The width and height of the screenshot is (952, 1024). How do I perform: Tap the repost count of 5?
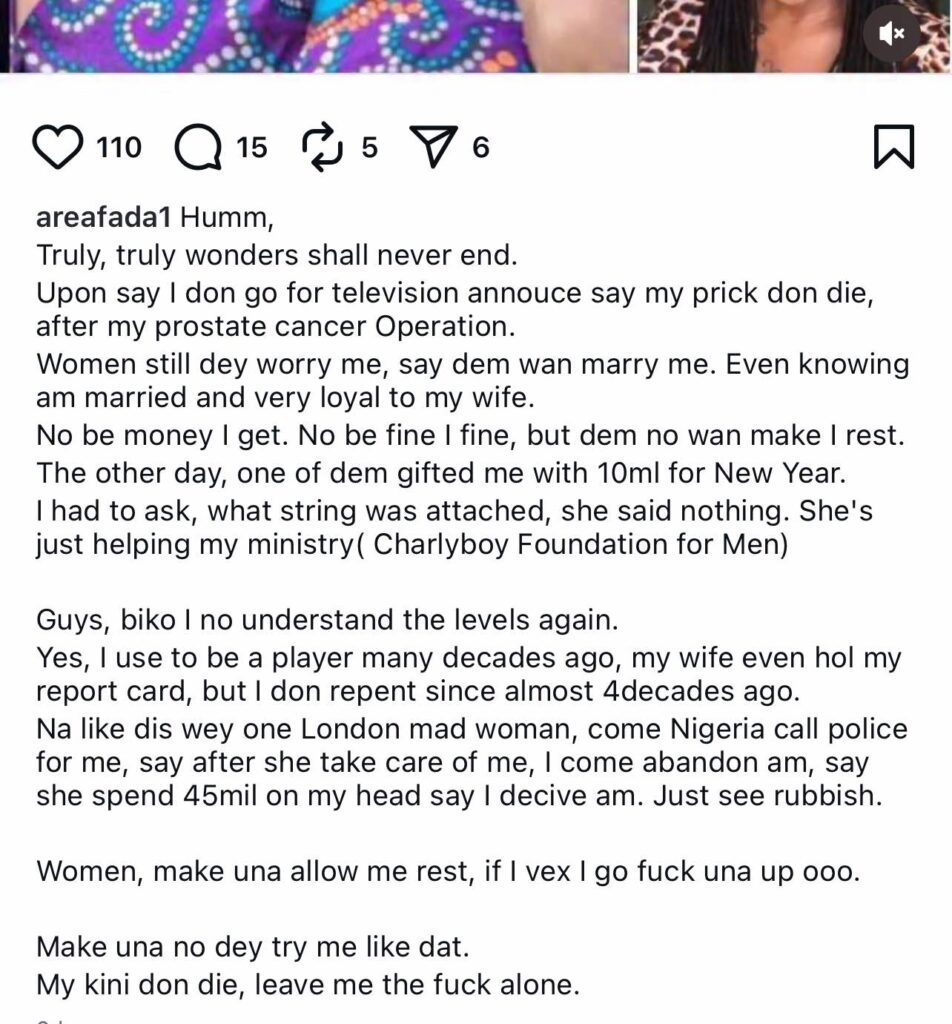369,149
